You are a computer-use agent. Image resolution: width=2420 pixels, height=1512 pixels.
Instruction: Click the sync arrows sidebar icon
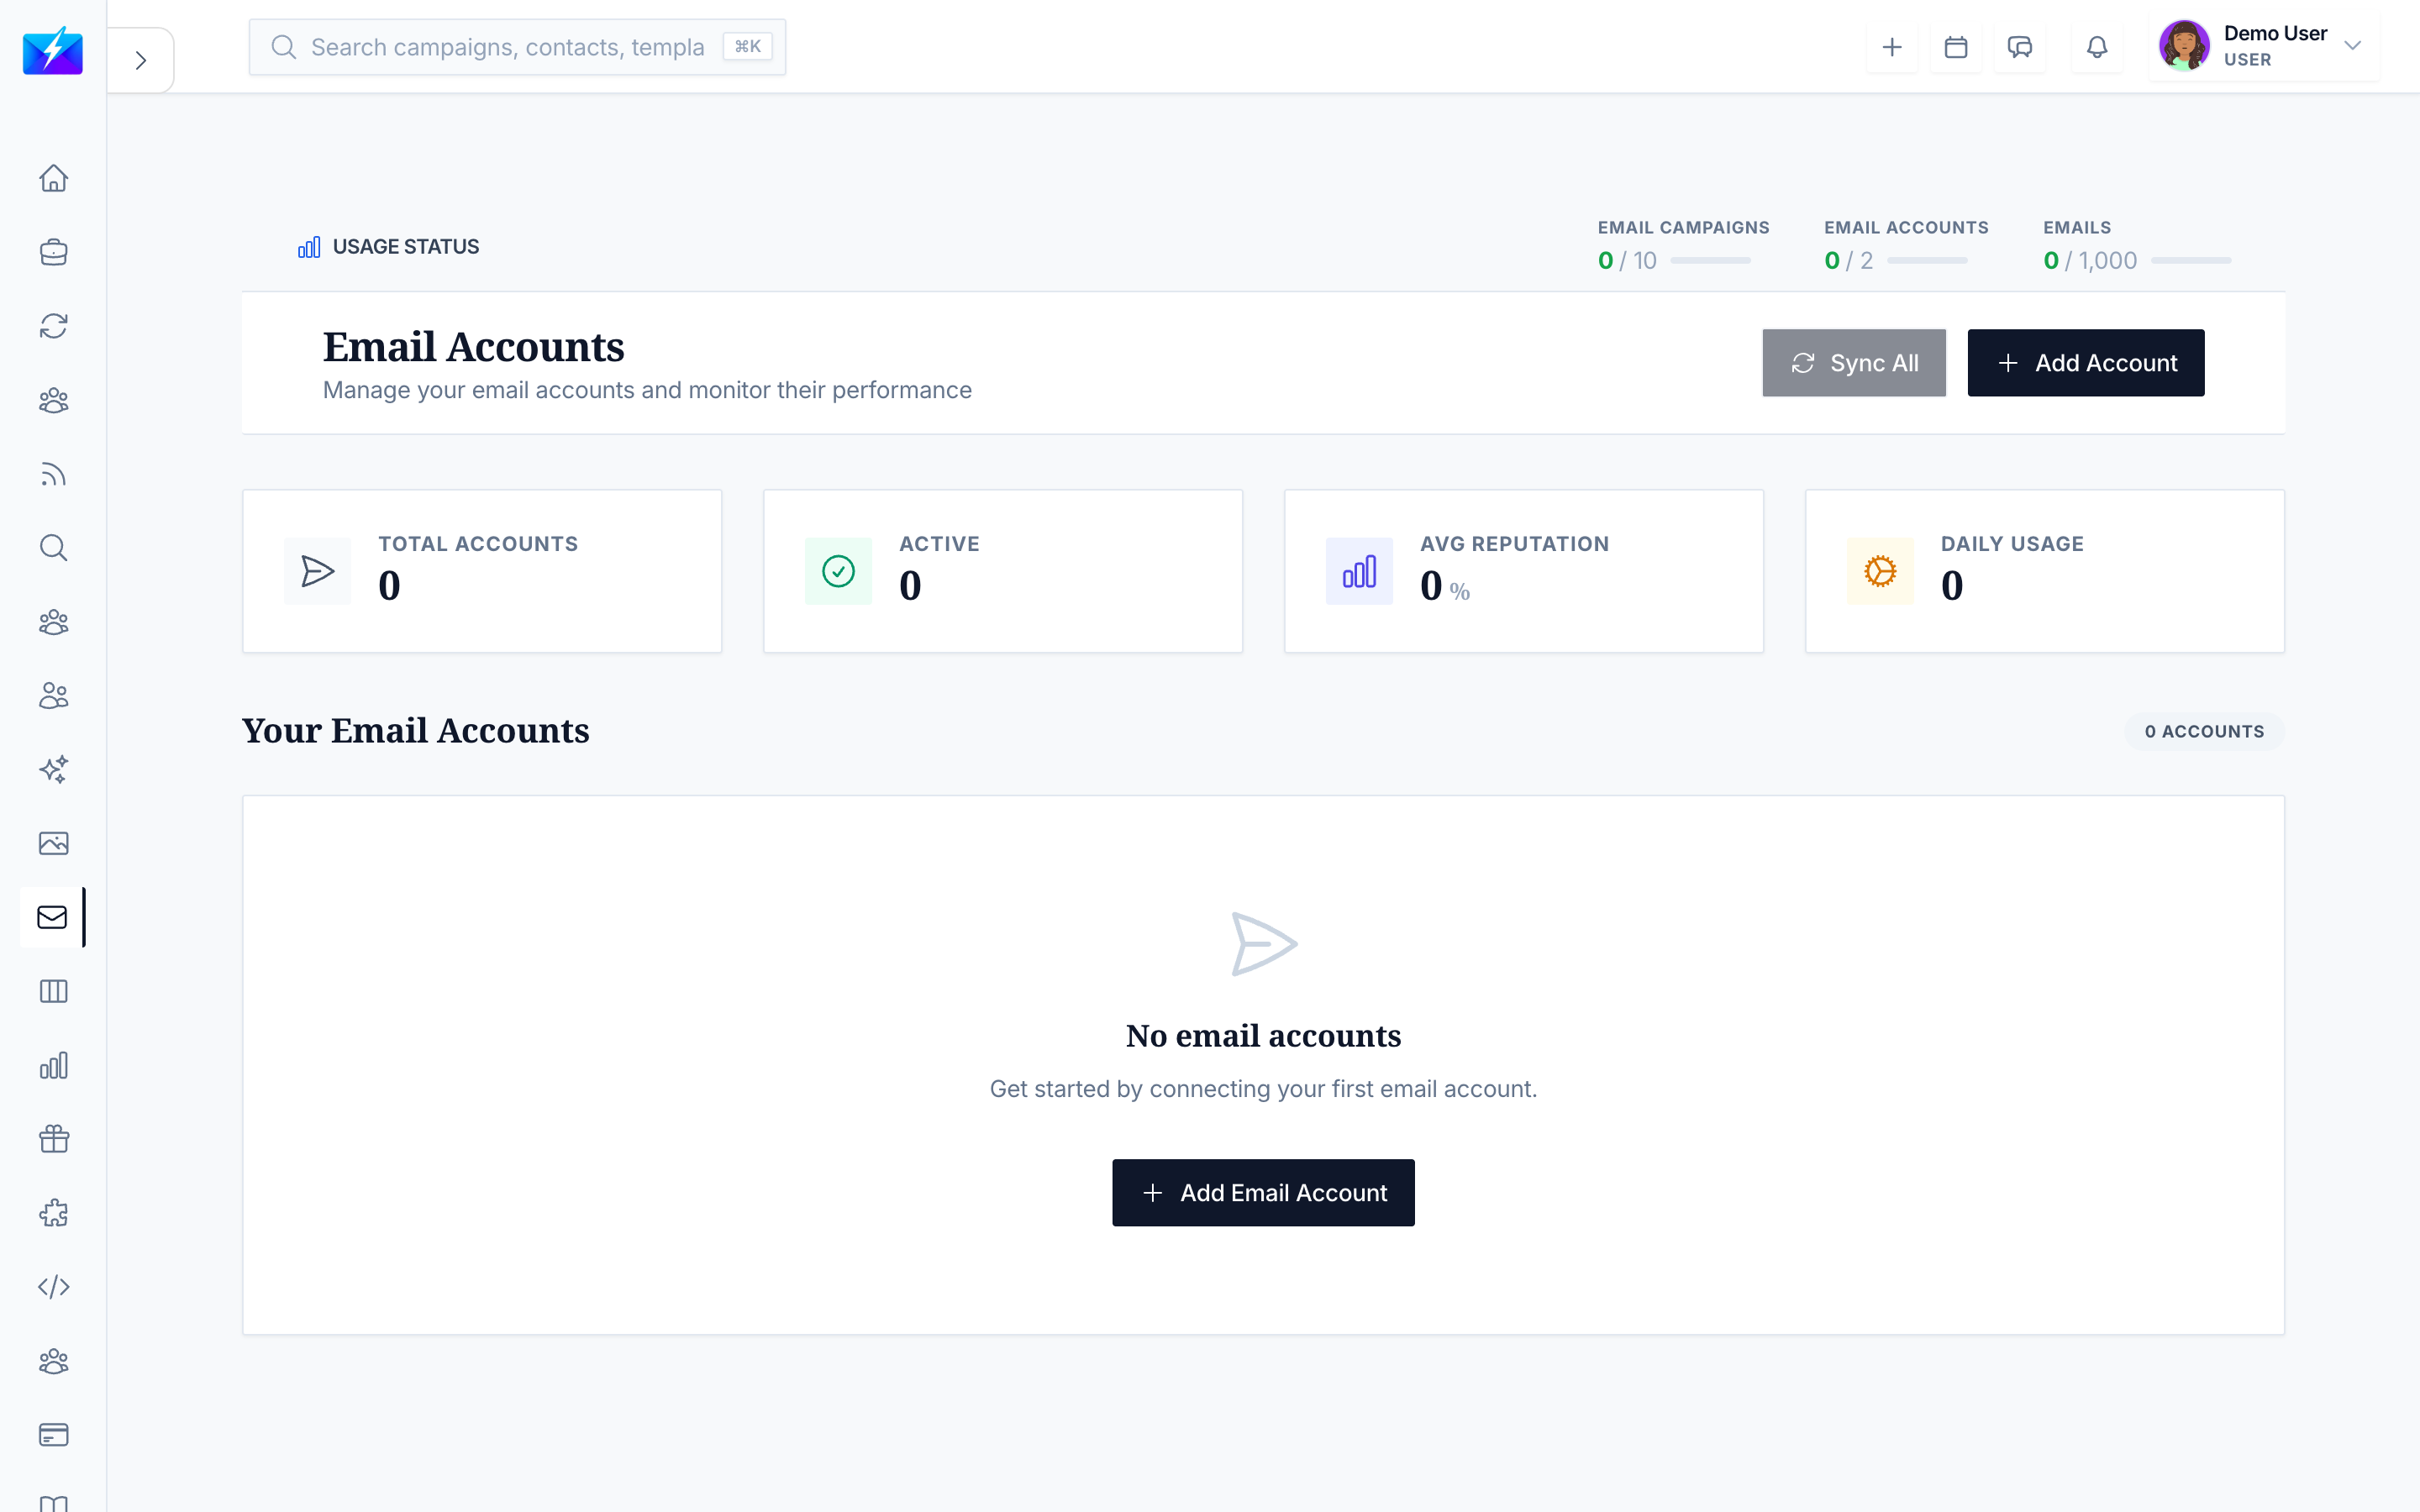click(53, 326)
